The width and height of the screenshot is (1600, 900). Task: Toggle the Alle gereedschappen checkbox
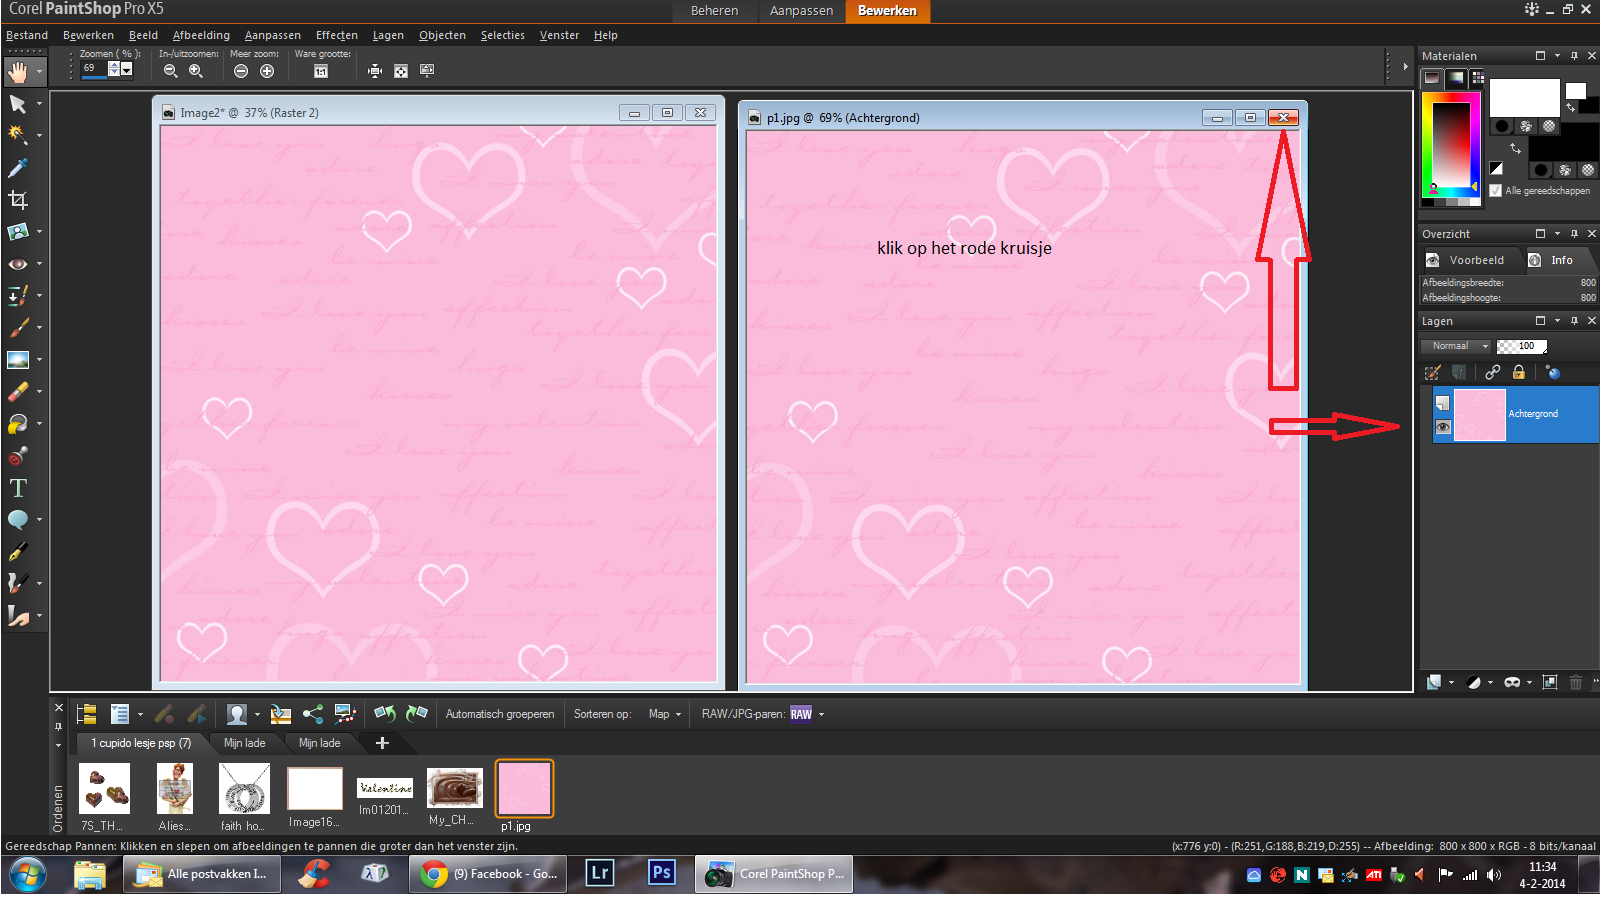[x=1496, y=191]
